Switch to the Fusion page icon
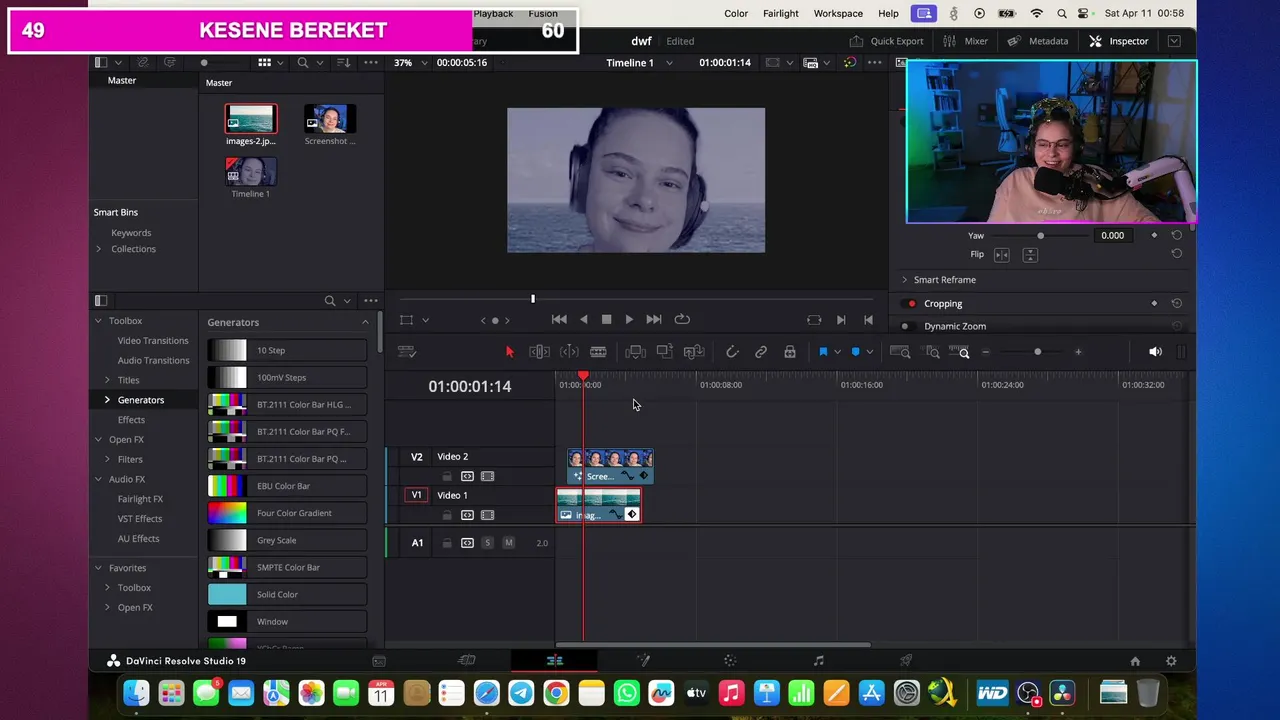Screen dimensions: 1280x720 click(x=643, y=661)
